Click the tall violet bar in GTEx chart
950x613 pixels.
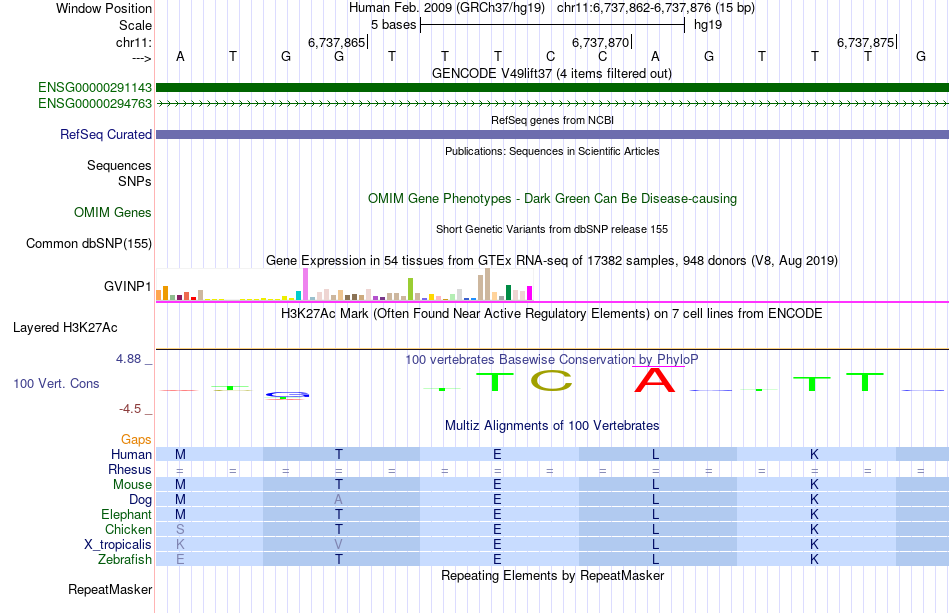coord(306,285)
